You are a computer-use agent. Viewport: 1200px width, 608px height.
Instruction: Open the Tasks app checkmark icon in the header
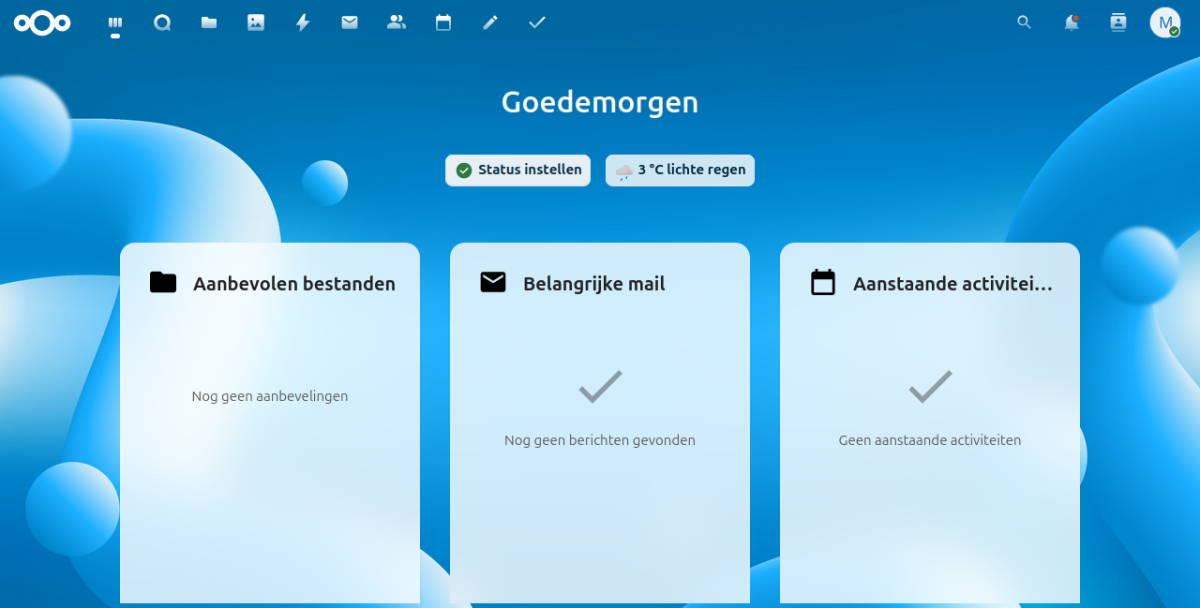point(537,23)
